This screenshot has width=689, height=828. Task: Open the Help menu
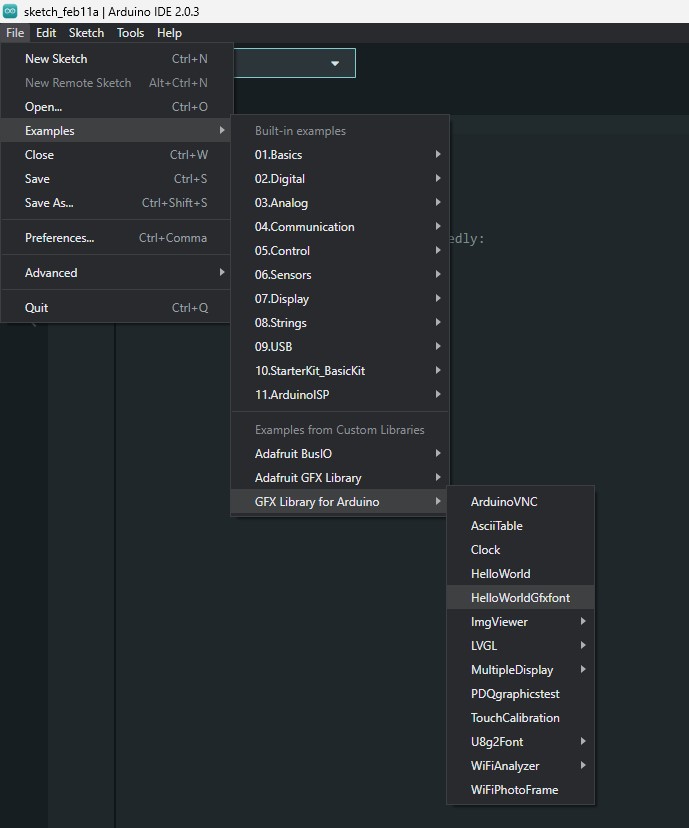click(169, 33)
